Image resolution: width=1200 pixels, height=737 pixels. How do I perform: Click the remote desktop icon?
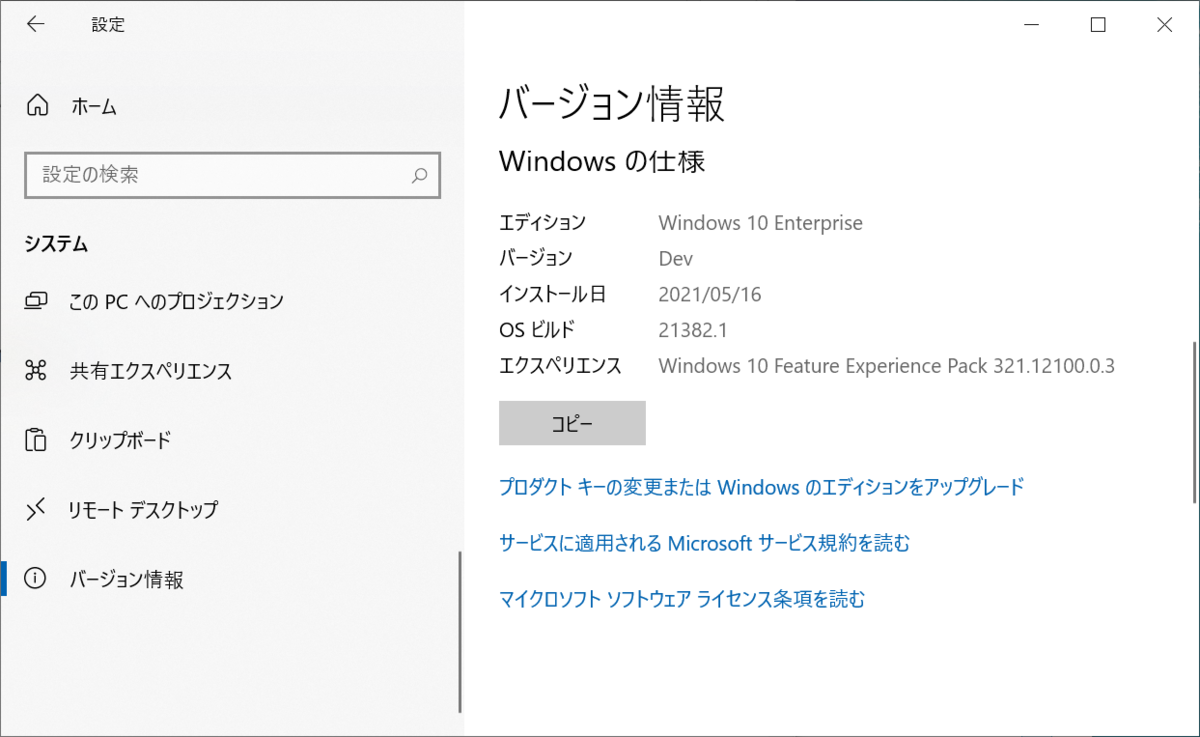pos(37,510)
